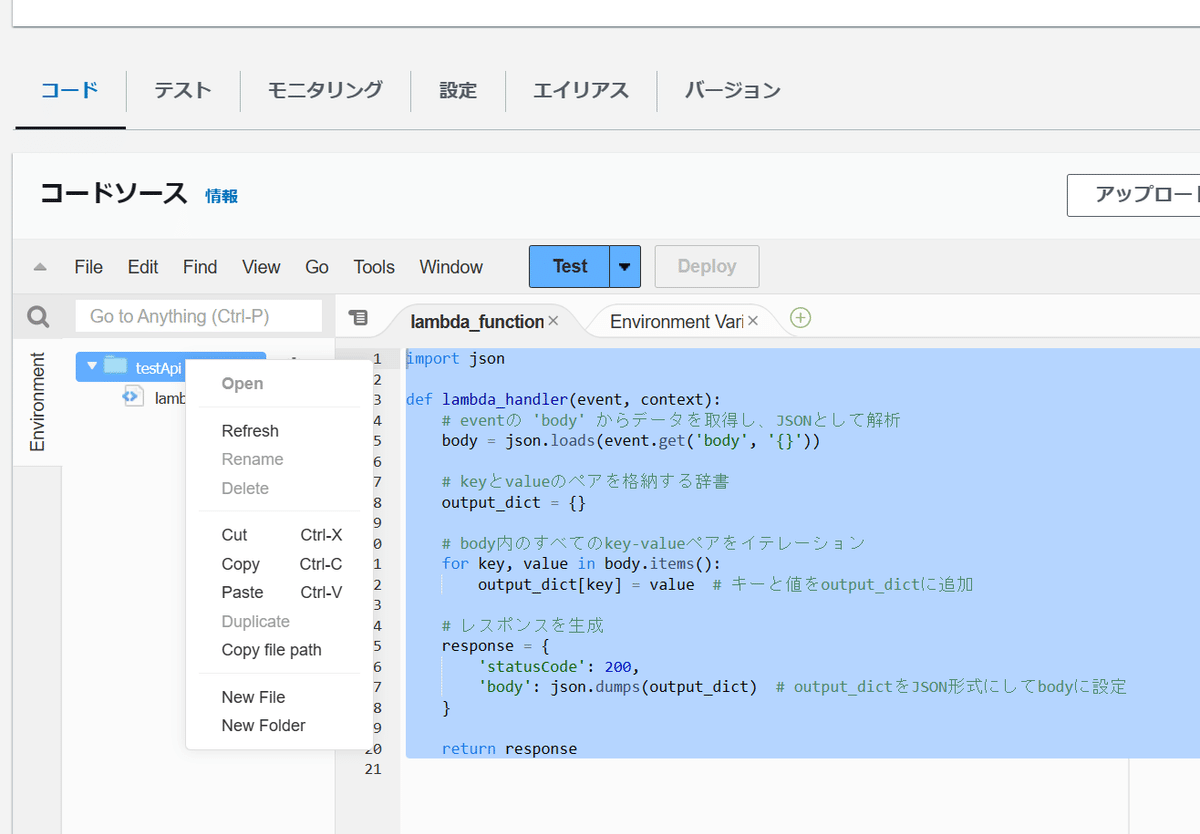Switch to the エイリアス tab
The width and height of the screenshot is (1200, 834).
(x=580, y=90)
